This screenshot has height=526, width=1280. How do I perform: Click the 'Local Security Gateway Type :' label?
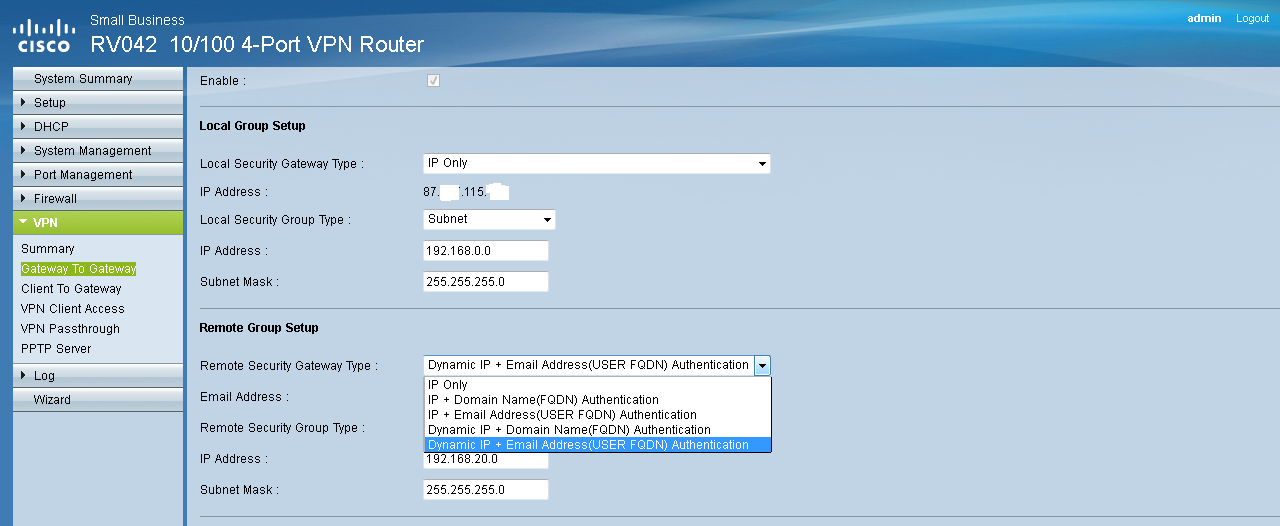tap(282, 164)
